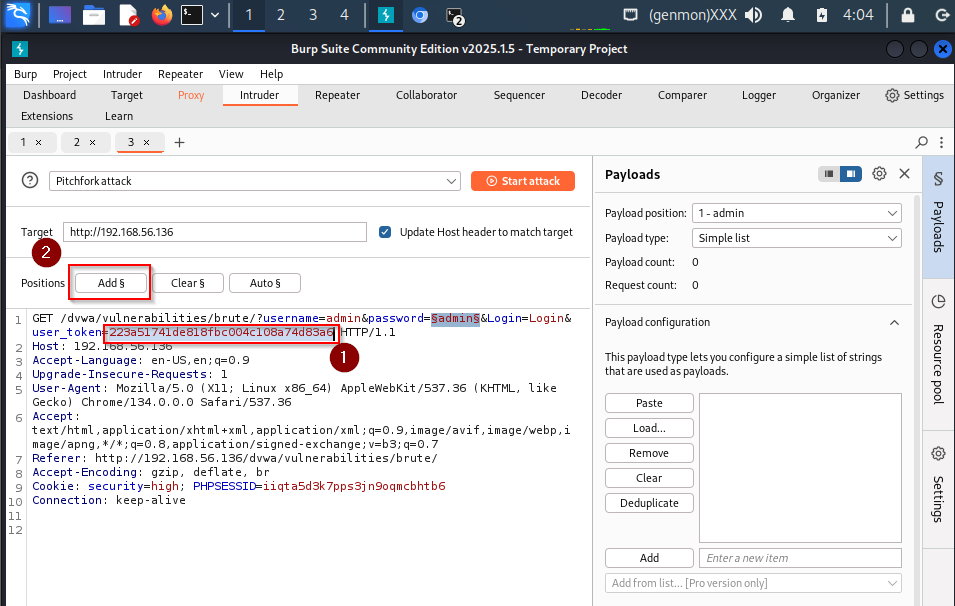The image size is (955, 606).
Task: Click the Auto § position button
Action: point(265,283)
